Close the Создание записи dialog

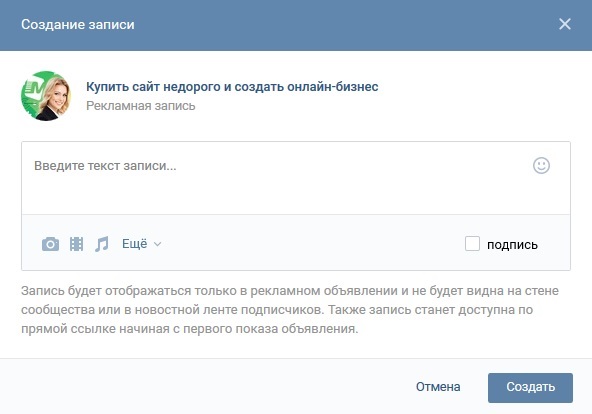[x=565, y=24]
